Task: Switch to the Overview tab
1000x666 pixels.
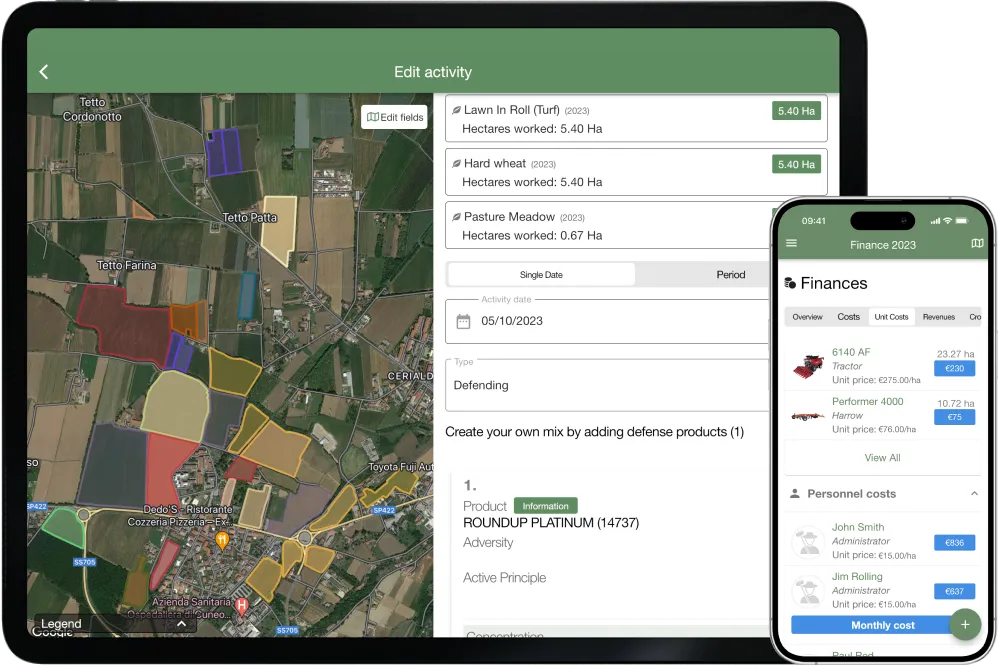Action: (807, 317)
